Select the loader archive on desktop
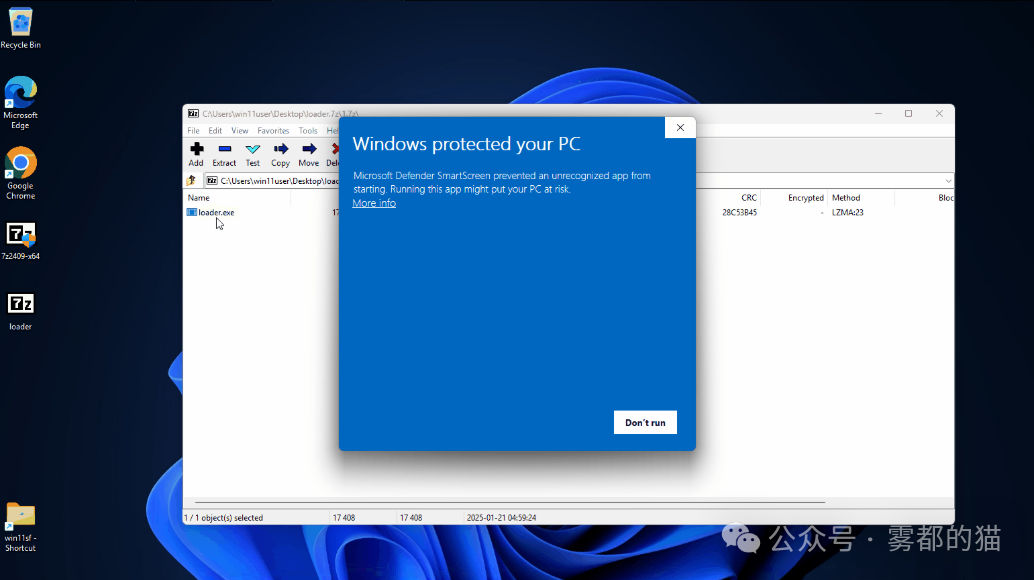The height and width of the screenshot is (580, 1034). pos(20,311)
